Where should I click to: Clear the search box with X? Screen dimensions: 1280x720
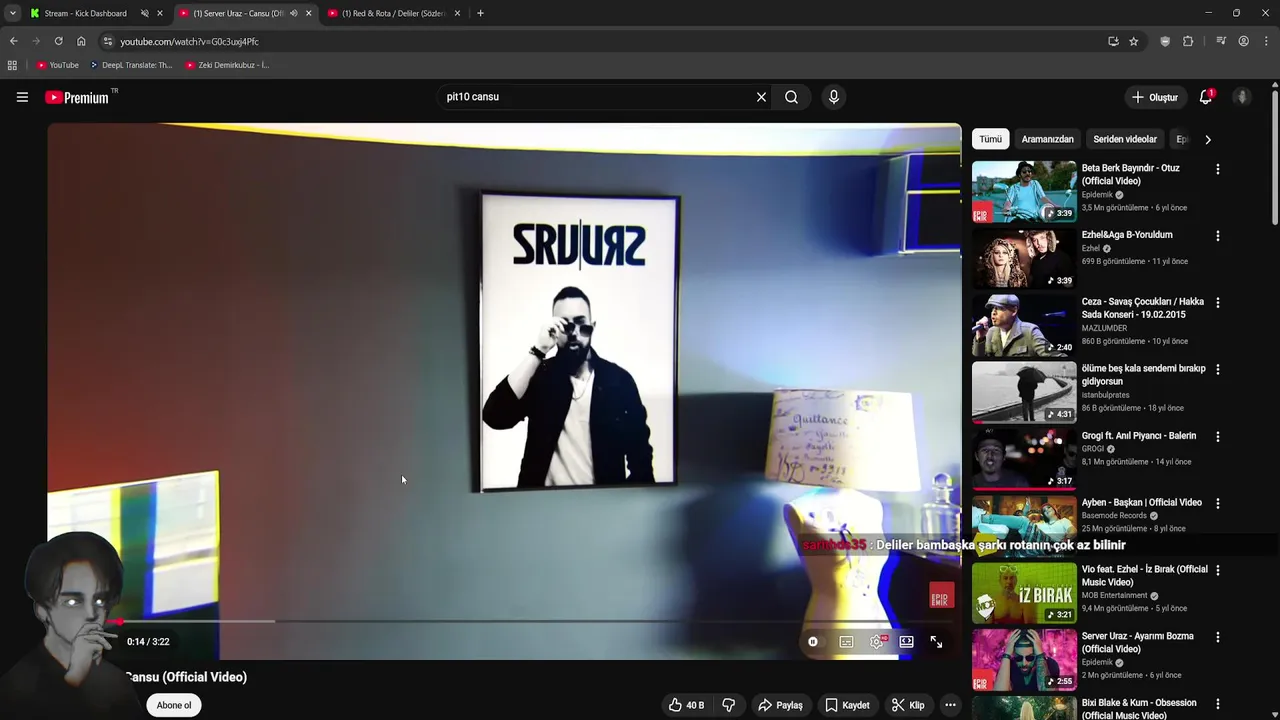[761, 97]
